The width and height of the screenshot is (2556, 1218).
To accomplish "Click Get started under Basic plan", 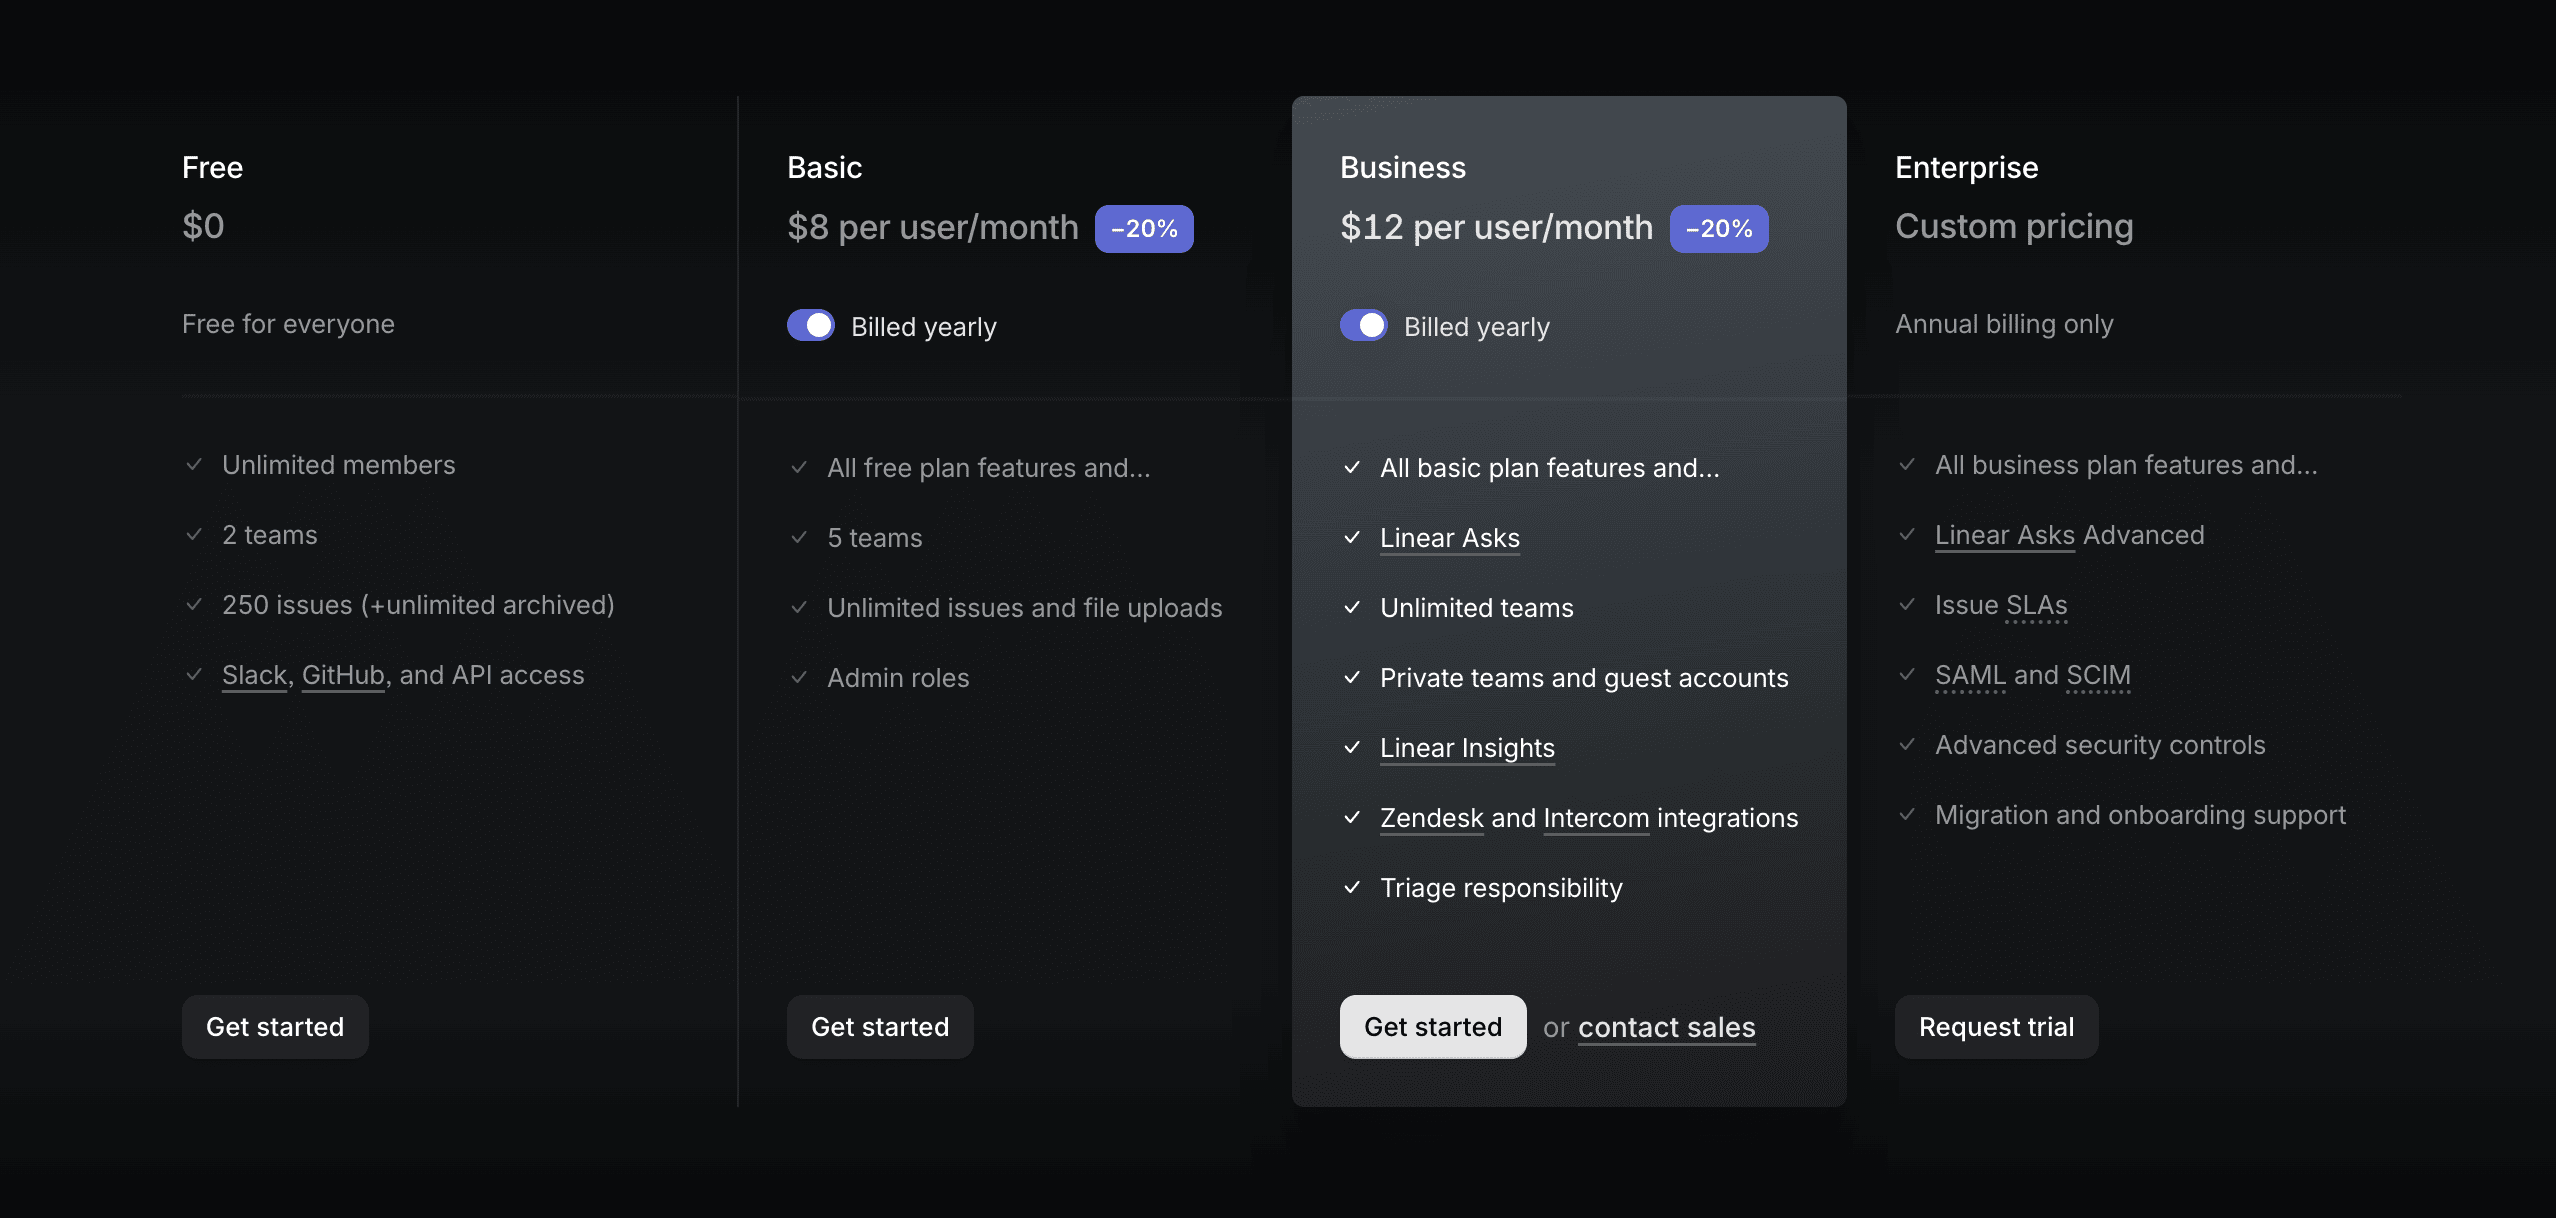I will [x=880, y=1027].
